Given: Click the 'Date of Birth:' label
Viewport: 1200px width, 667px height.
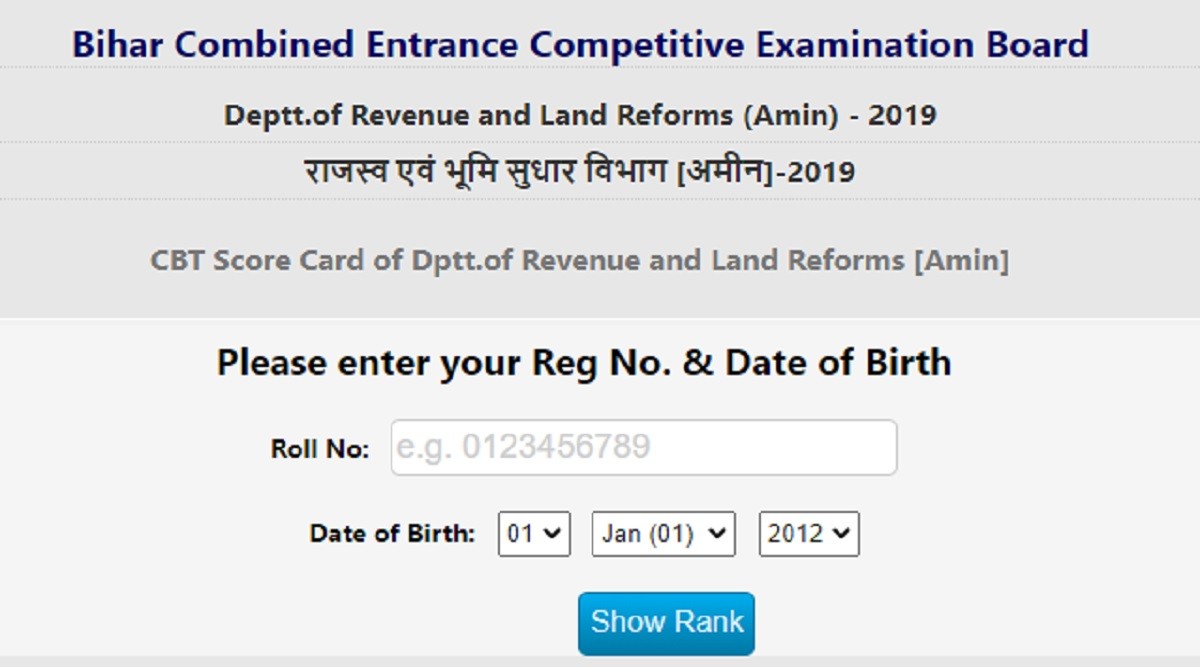Looking at the screenshot, I should pos(393,534).
